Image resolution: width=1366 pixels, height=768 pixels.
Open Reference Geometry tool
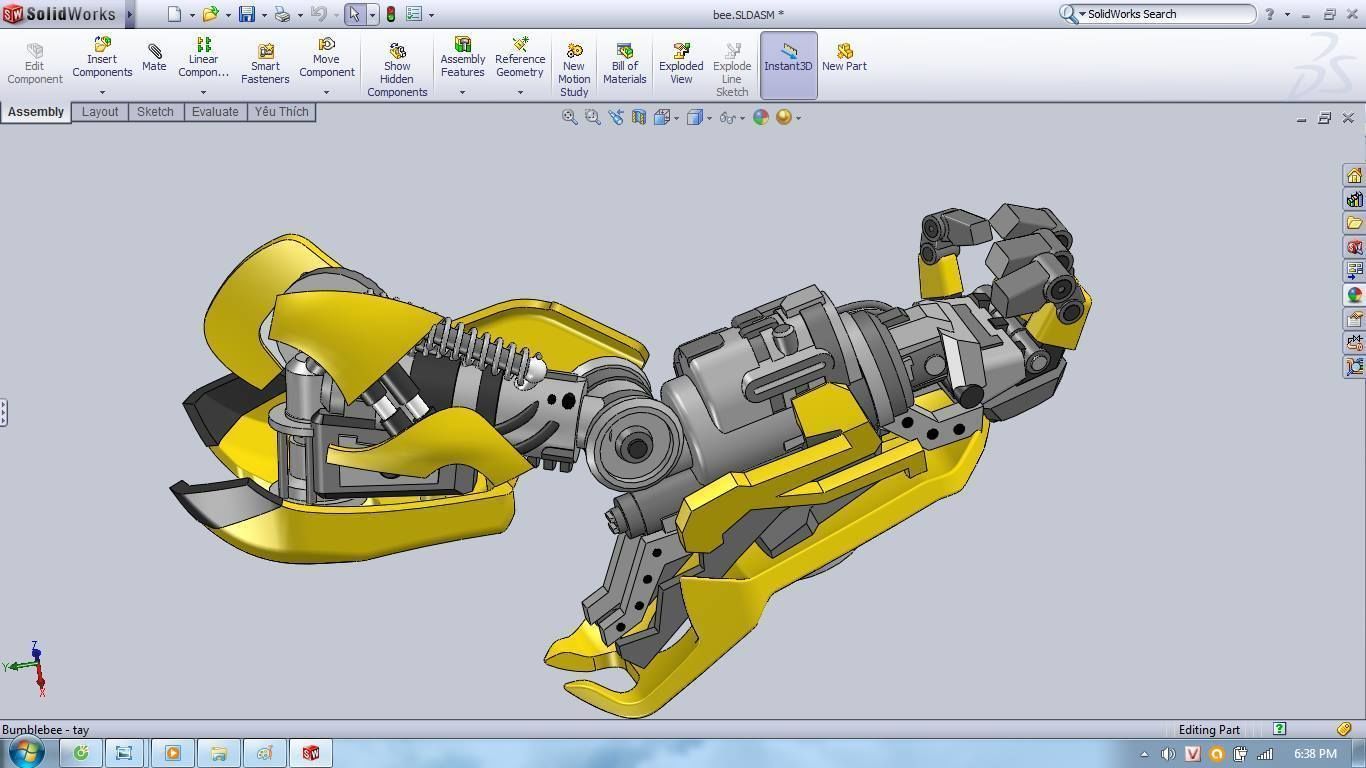520,58
